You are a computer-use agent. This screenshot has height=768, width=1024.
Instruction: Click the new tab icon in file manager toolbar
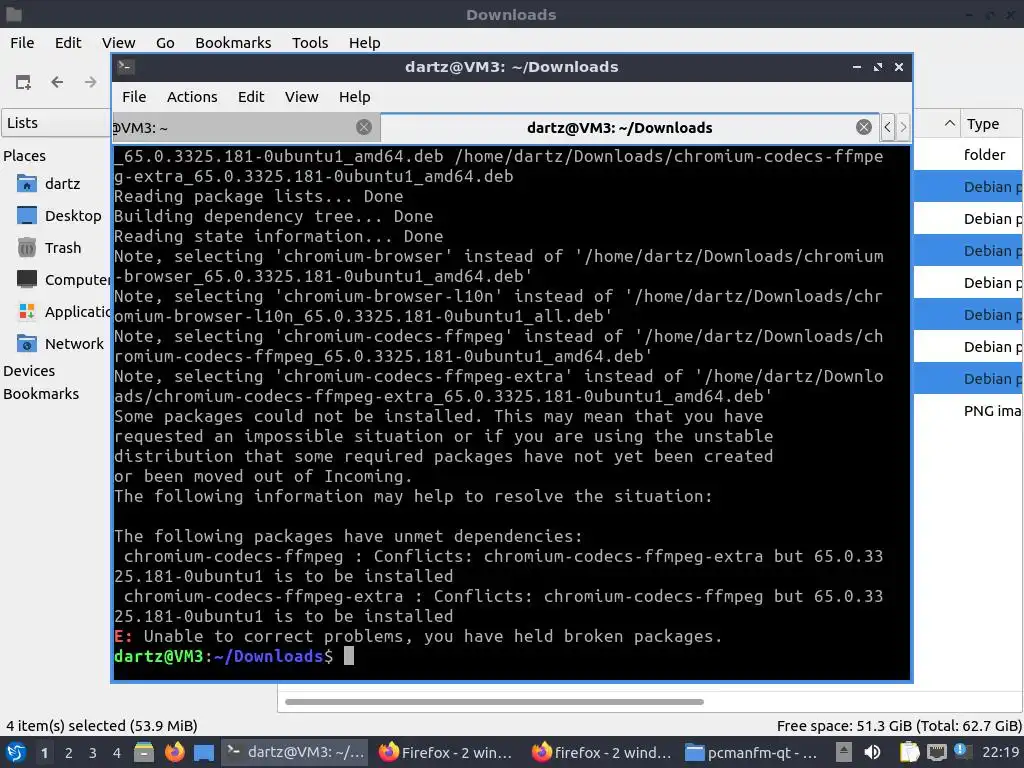[24, 82]
